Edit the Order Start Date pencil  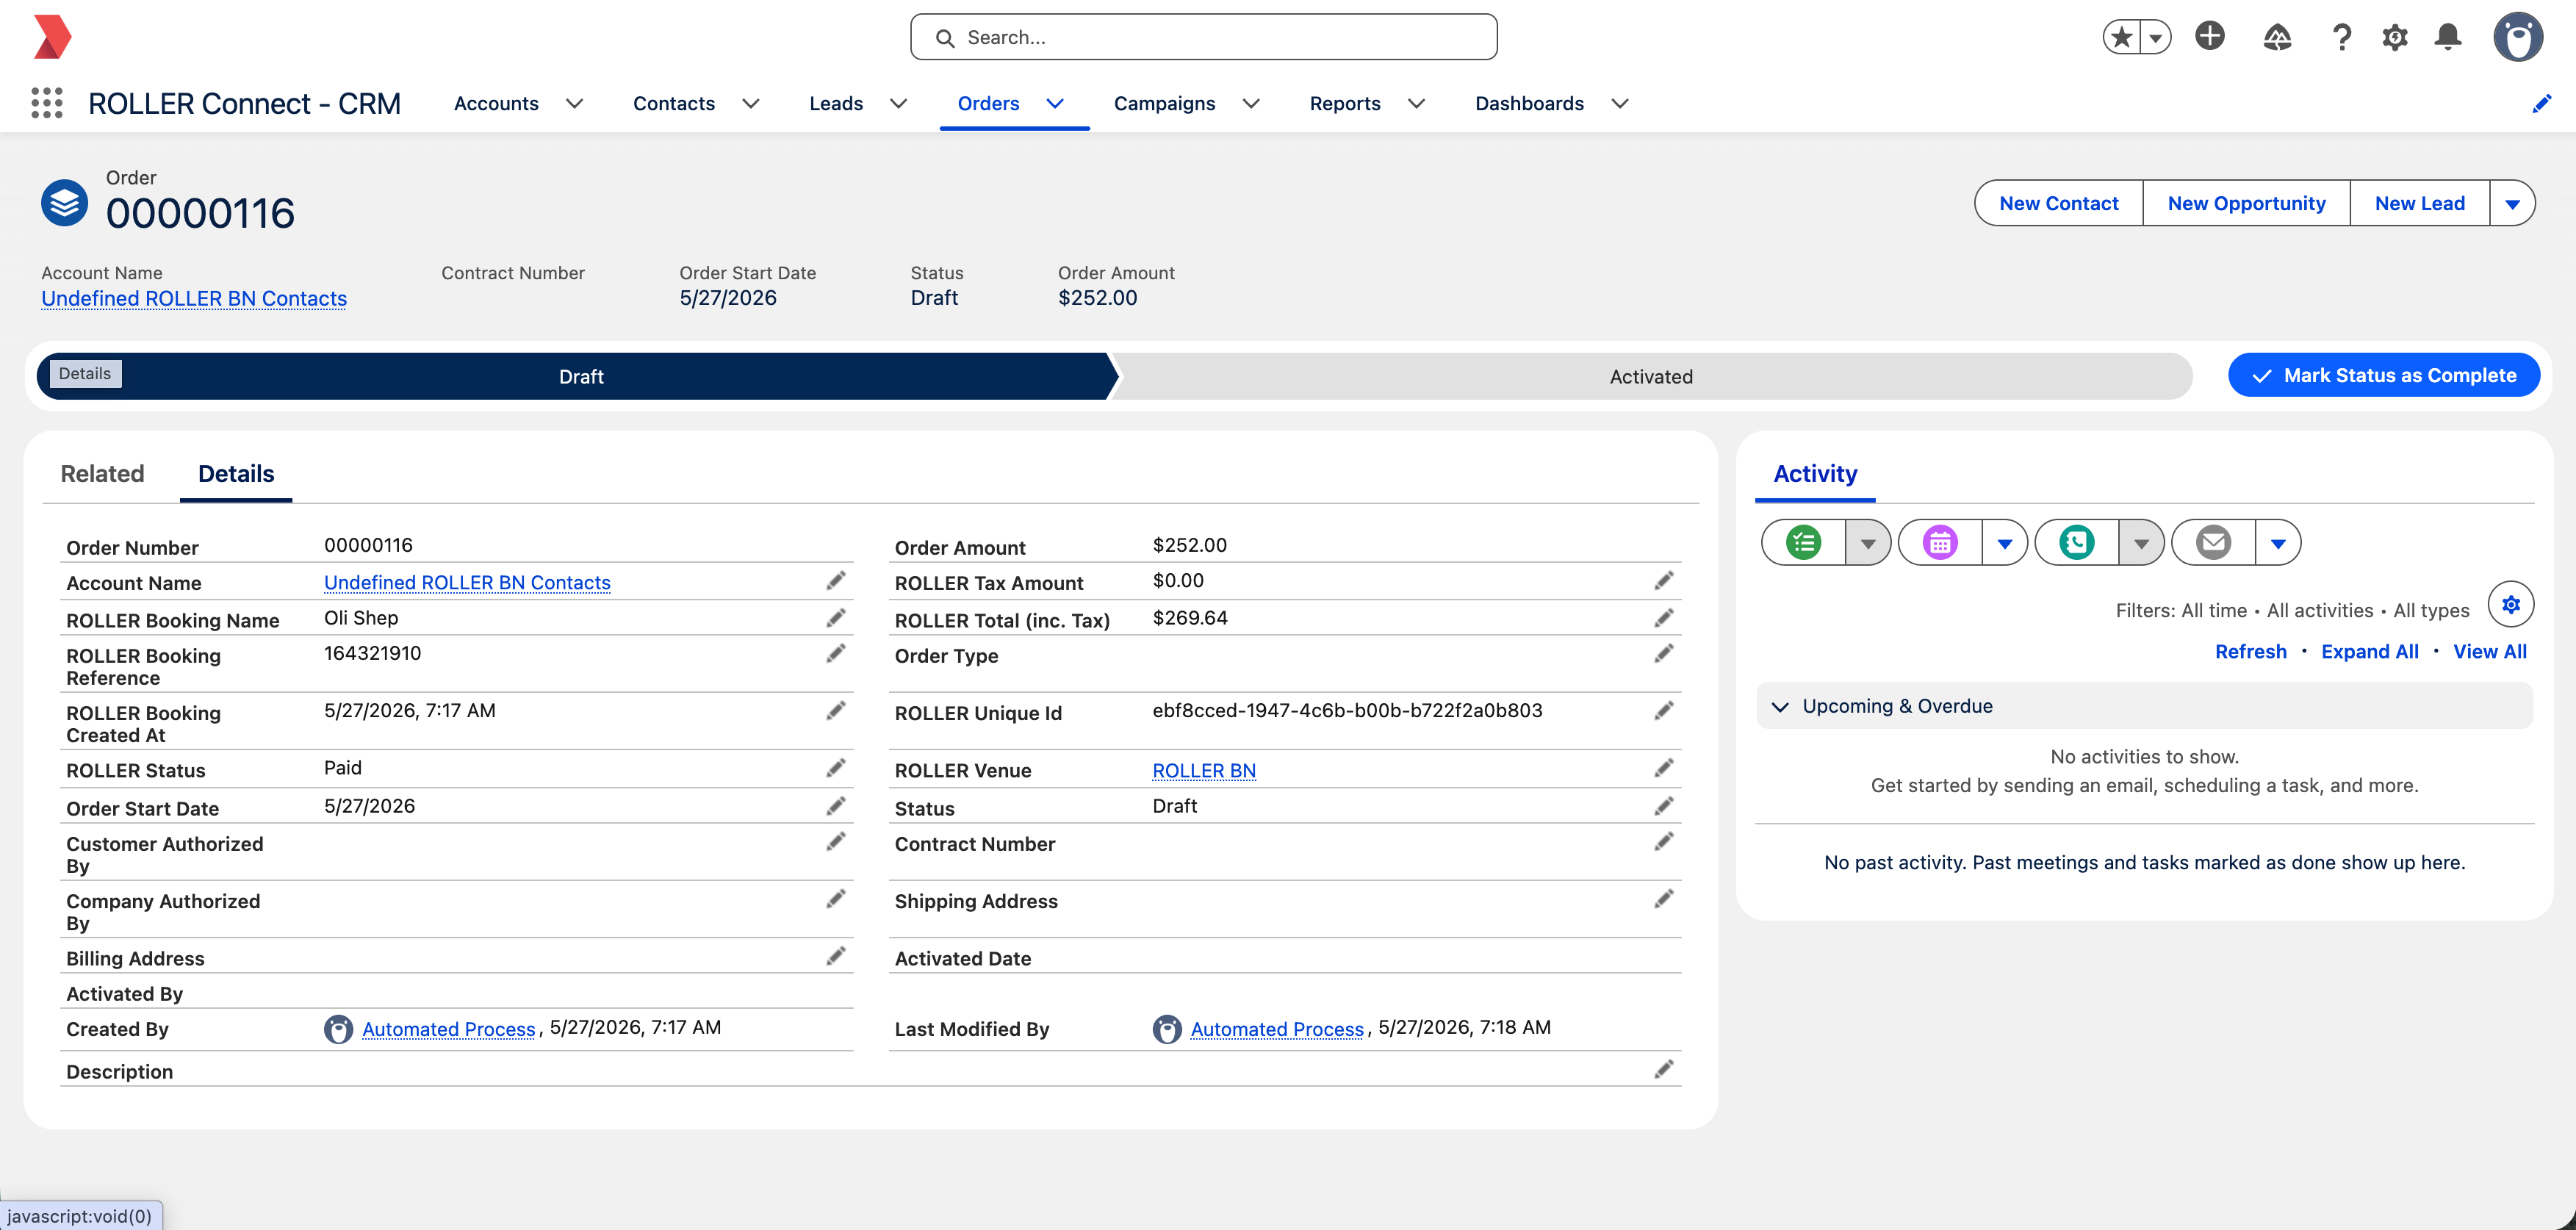[836, 806]
